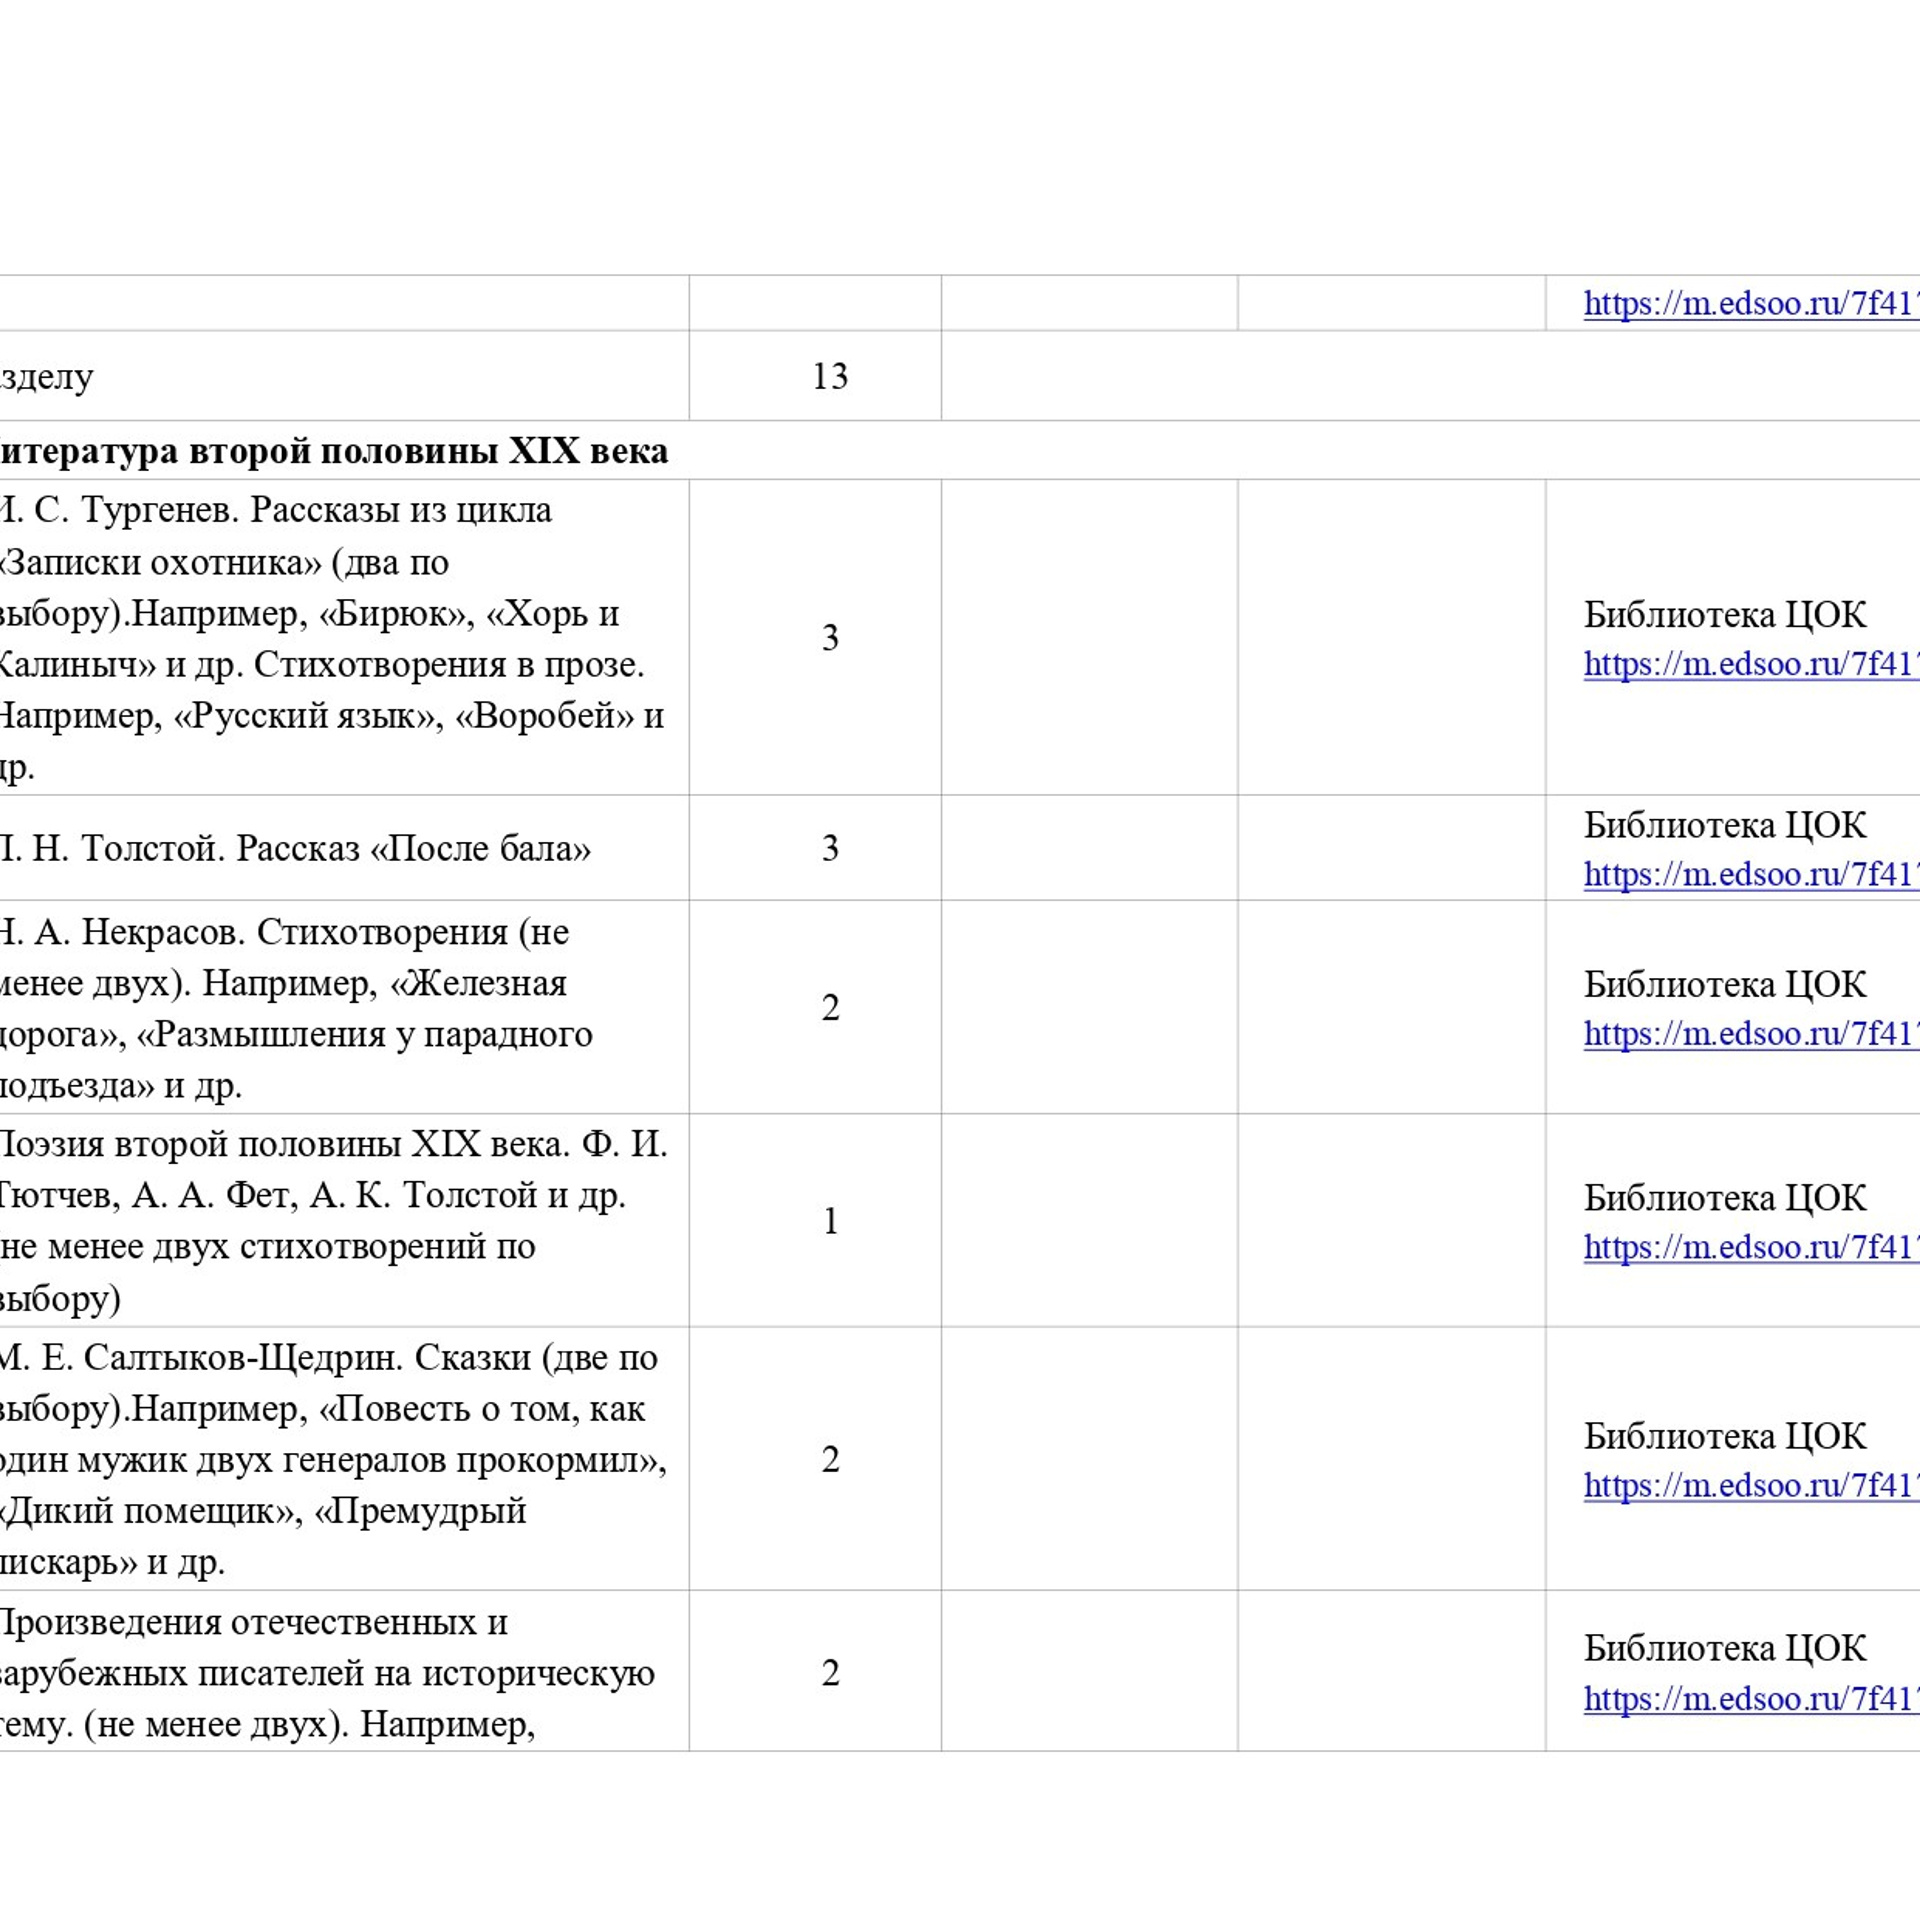
Task: Click the cell showing 2 beside Салтыков-Щедрин
Action: (828, 1460)
